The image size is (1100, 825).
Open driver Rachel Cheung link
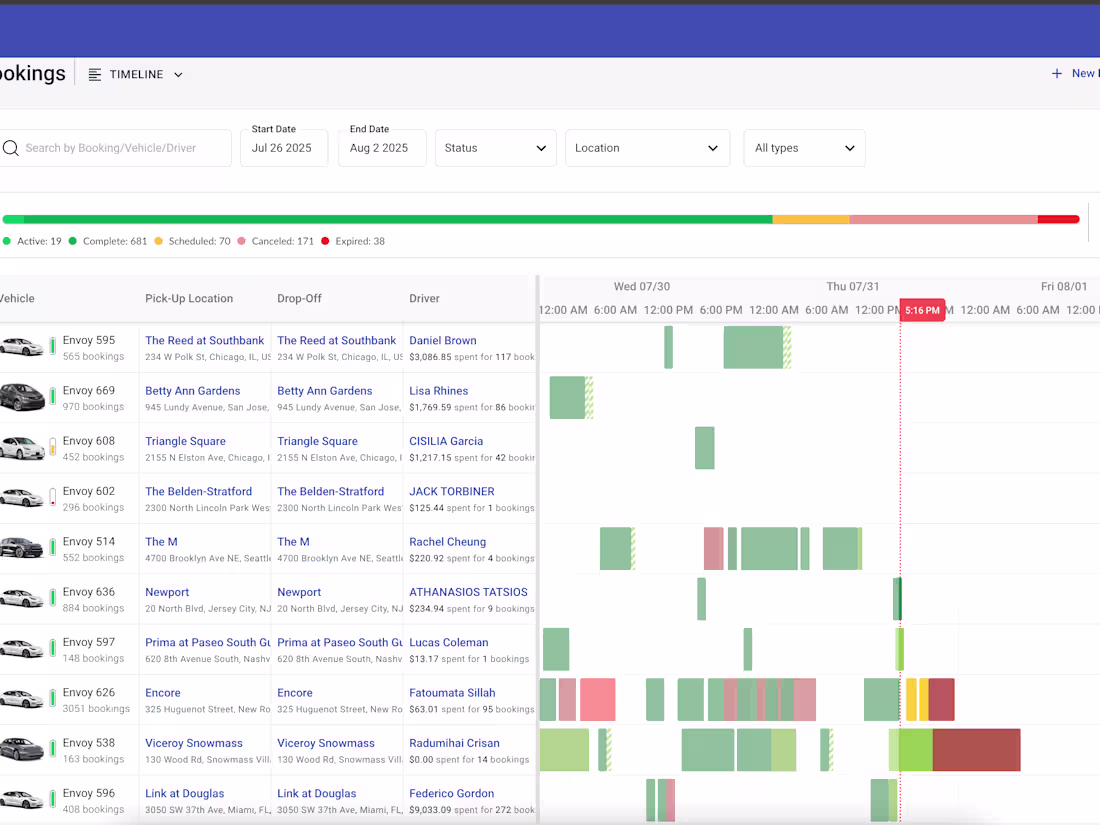point(448,542)
